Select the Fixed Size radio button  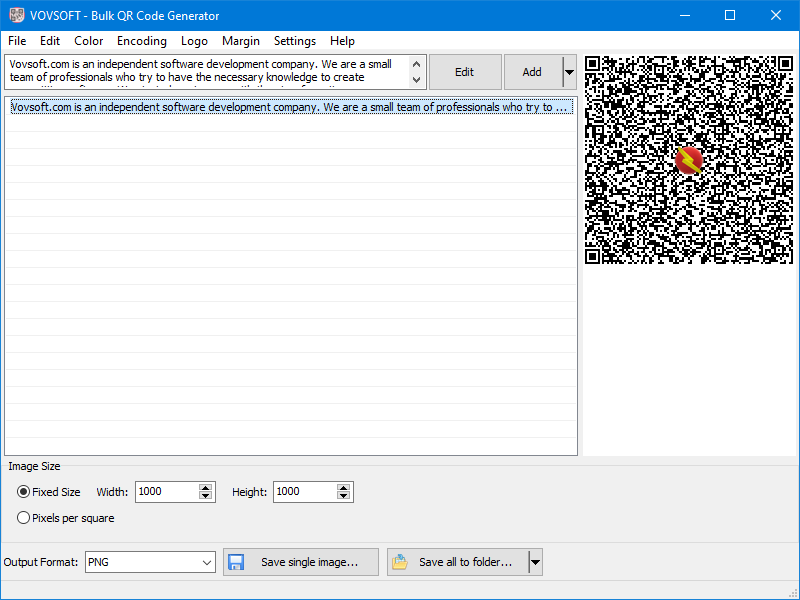click(22, 491)
